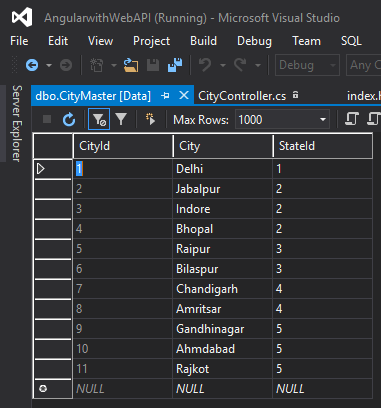
Task: Click the Navigate Forward arrow icon
Action: pyautogui.click(x=66, y=65)
